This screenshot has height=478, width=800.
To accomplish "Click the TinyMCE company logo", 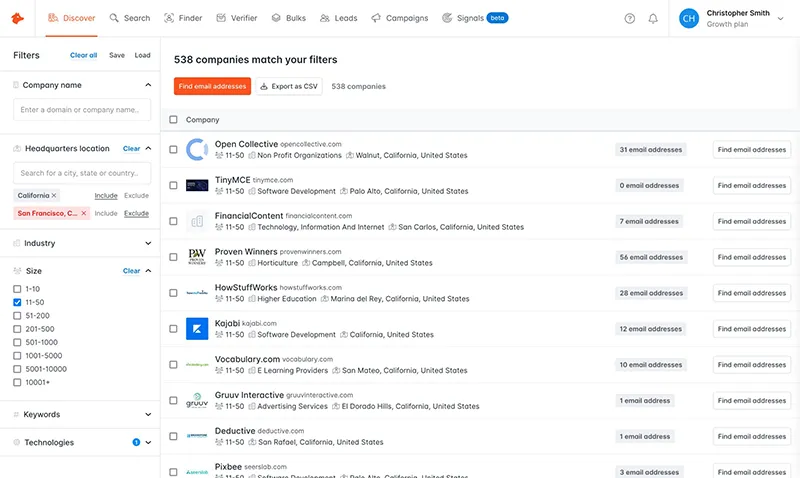I will click(197, 185).
